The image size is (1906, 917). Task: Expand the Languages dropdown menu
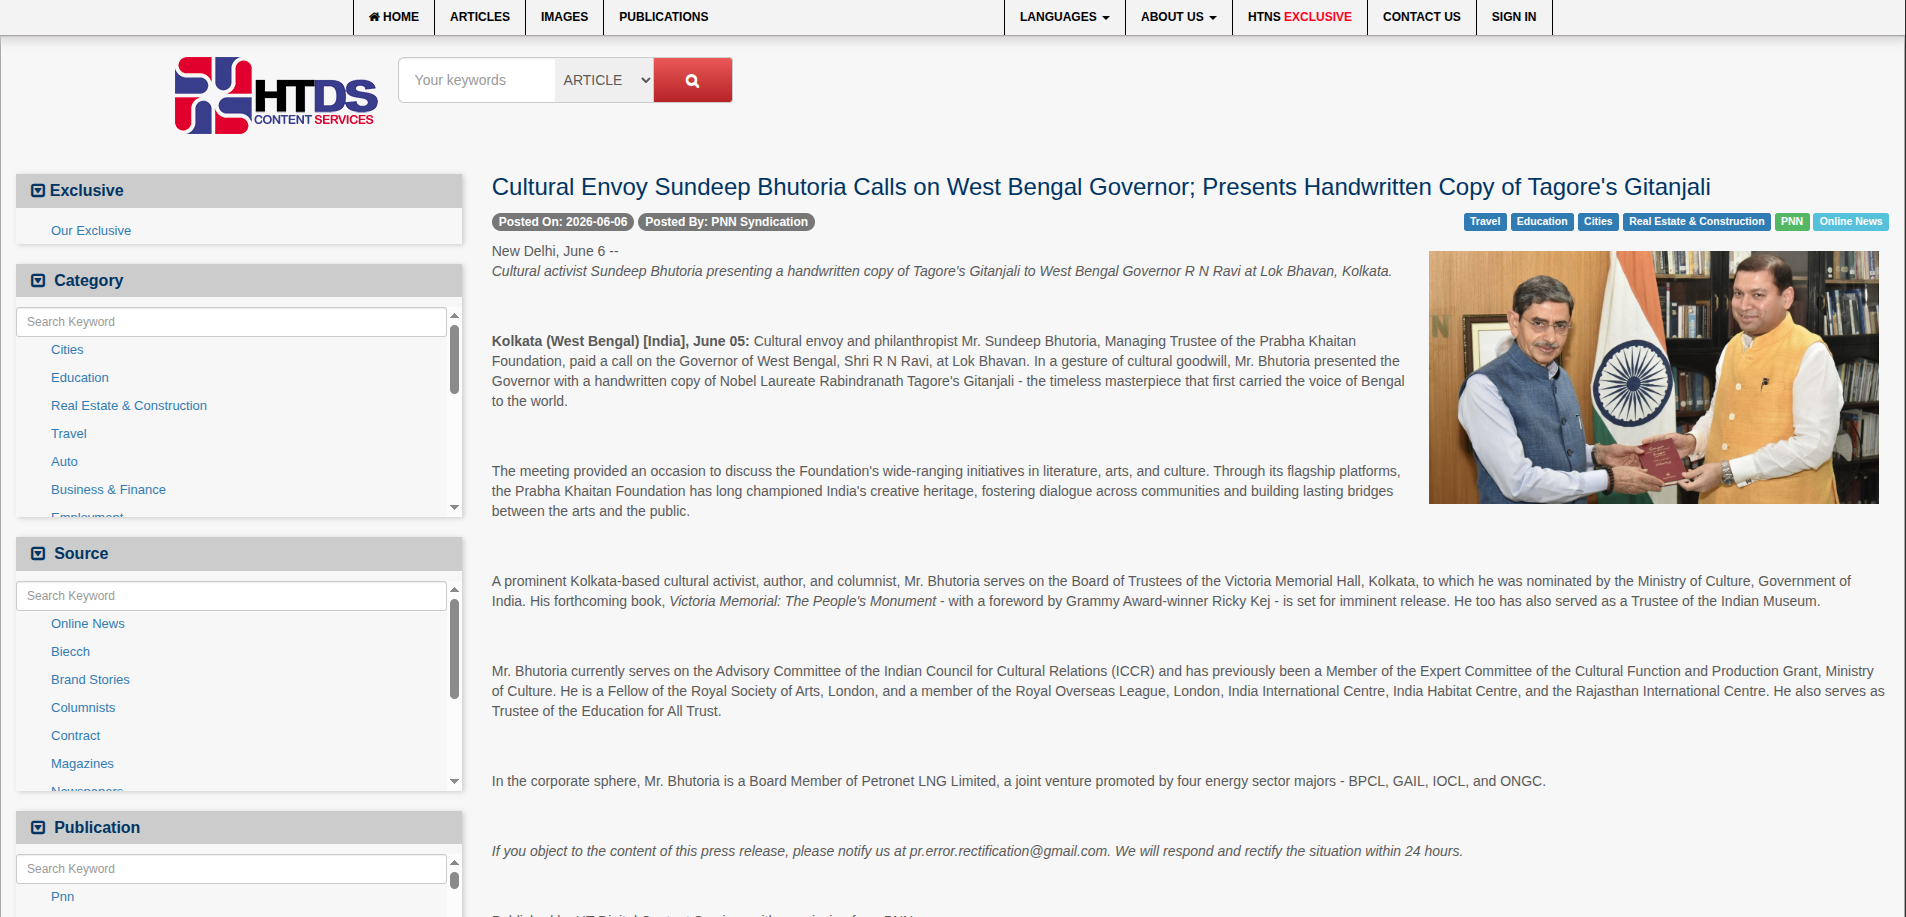click(1064, 17)
